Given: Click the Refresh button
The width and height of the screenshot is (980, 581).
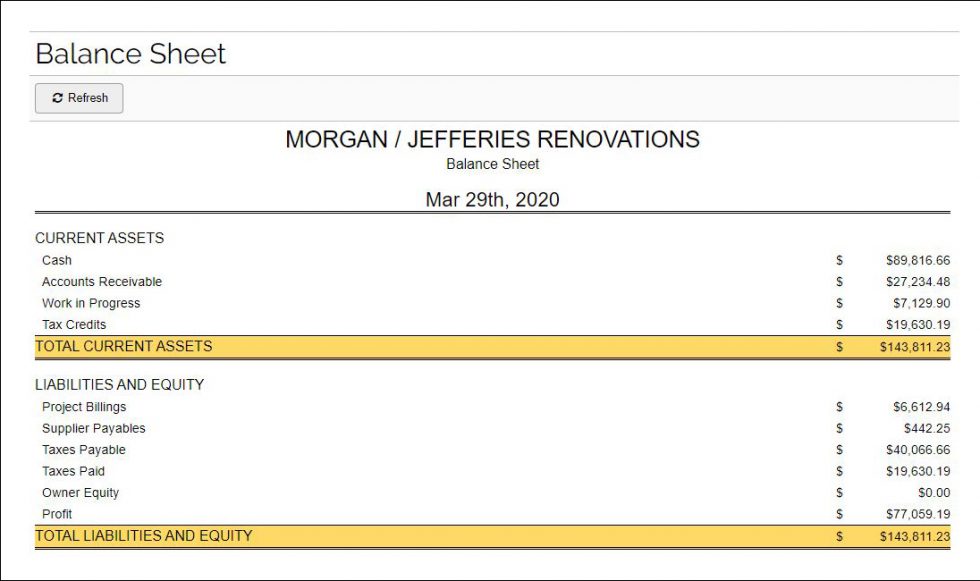Looking at the screenshot, I should [79, 98].
